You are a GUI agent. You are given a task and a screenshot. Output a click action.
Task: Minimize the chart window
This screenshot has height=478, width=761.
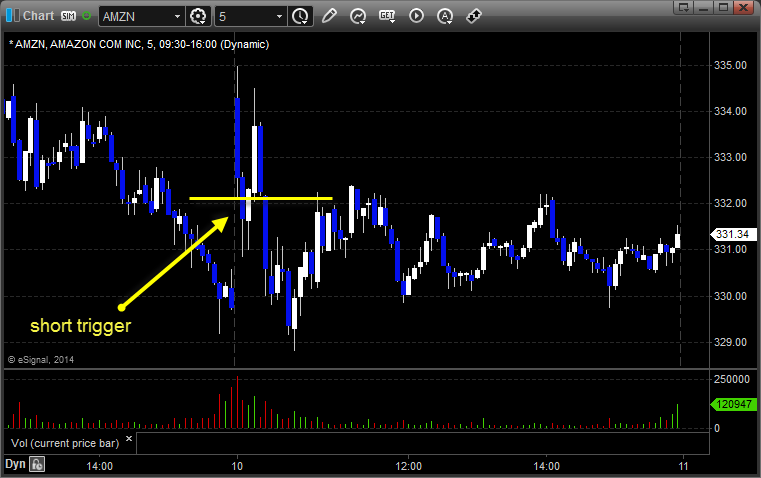pos(704,7)
